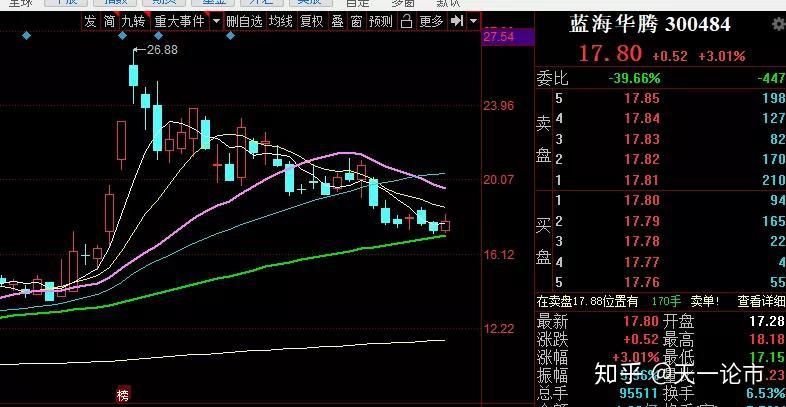Expand the dropdown arrow beside 重大事件
The image size is (786, 407).
216,22
